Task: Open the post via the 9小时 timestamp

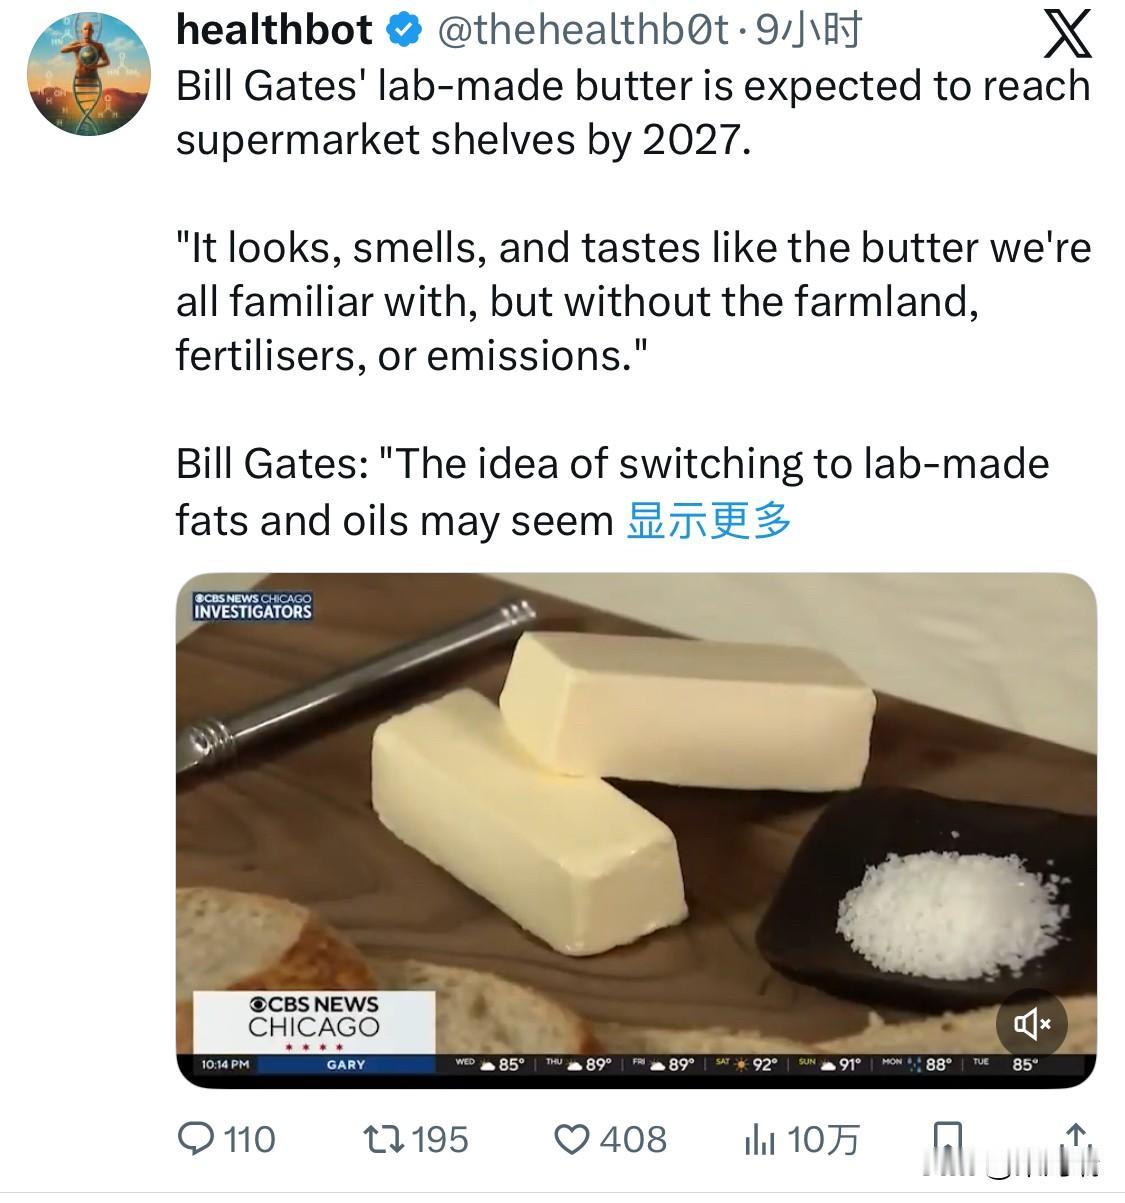Action: tap(808, 31)
